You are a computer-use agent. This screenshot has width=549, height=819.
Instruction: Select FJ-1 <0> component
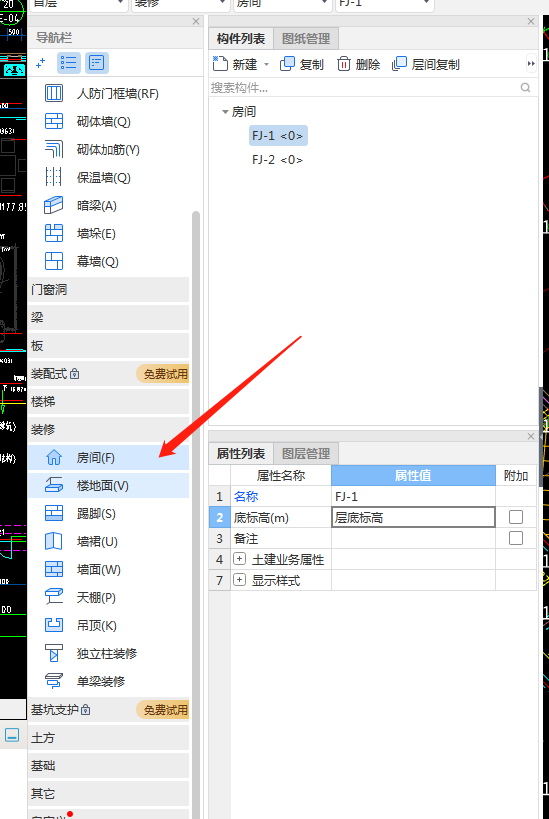click(x=278, y=136)
